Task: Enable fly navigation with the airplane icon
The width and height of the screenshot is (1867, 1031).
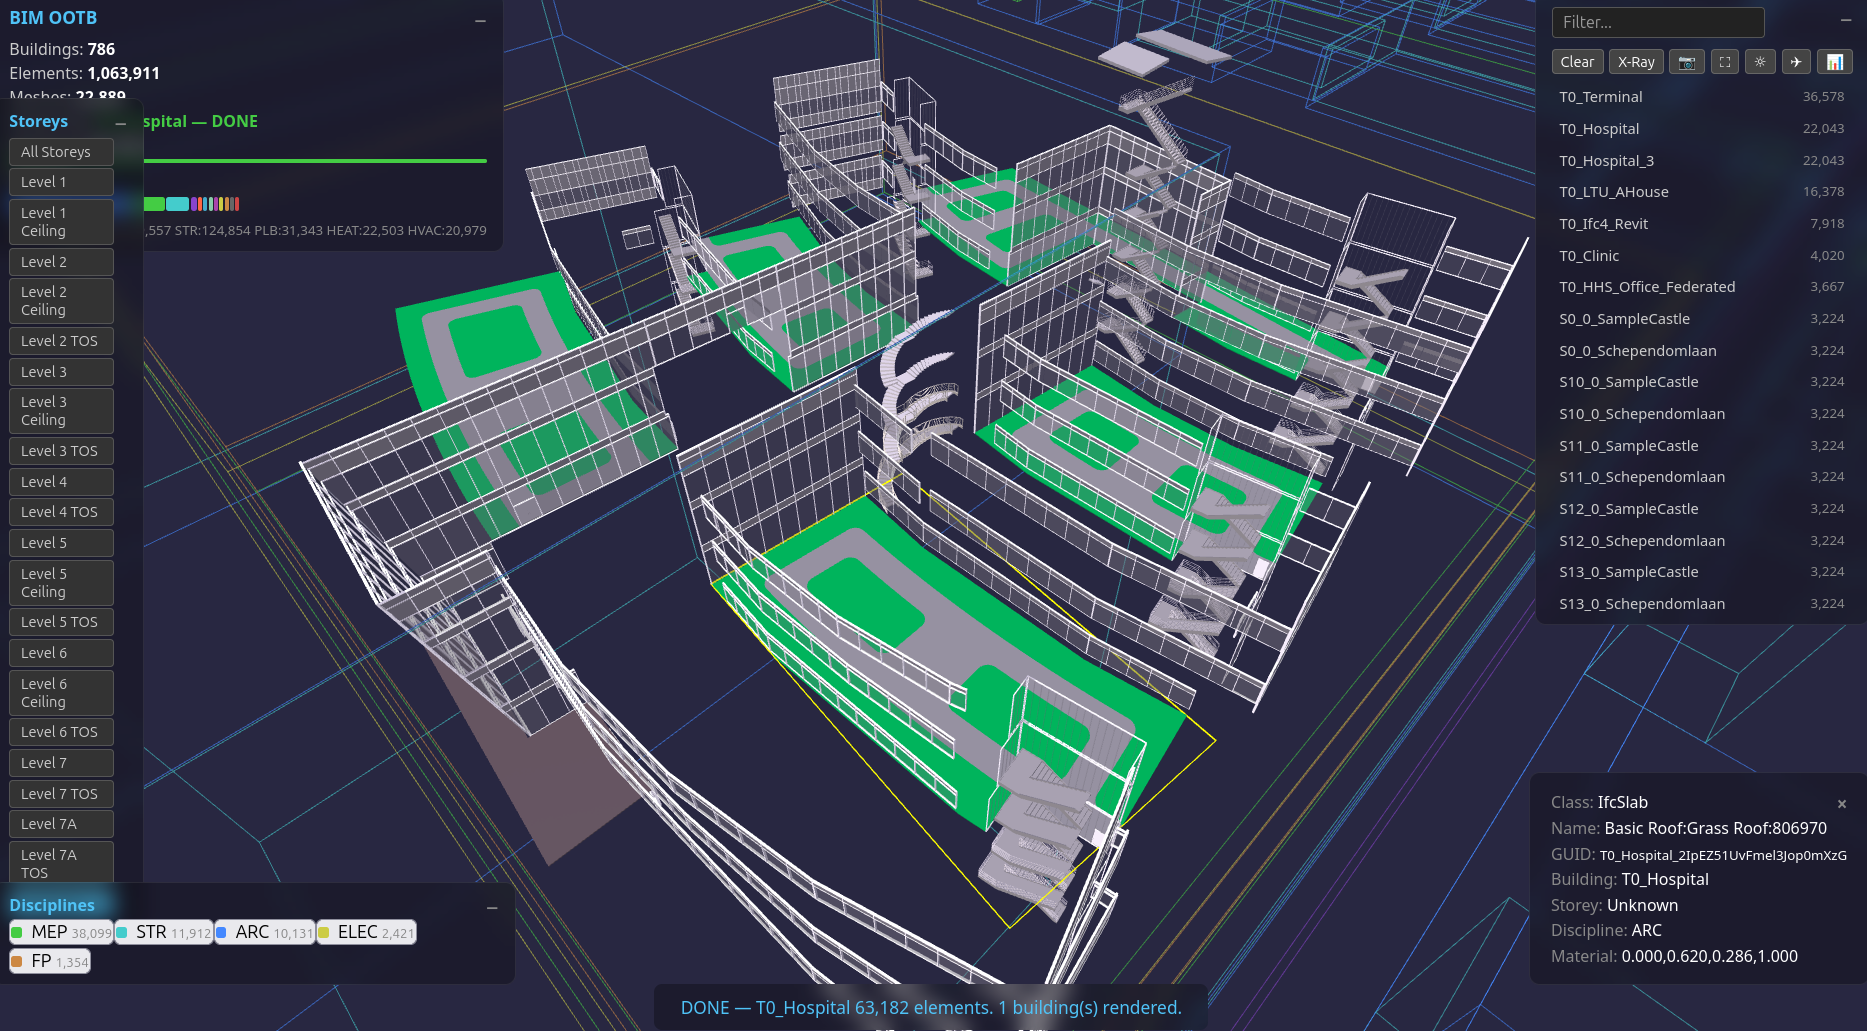Action: pyautogui.click(x=1797, y=61)
